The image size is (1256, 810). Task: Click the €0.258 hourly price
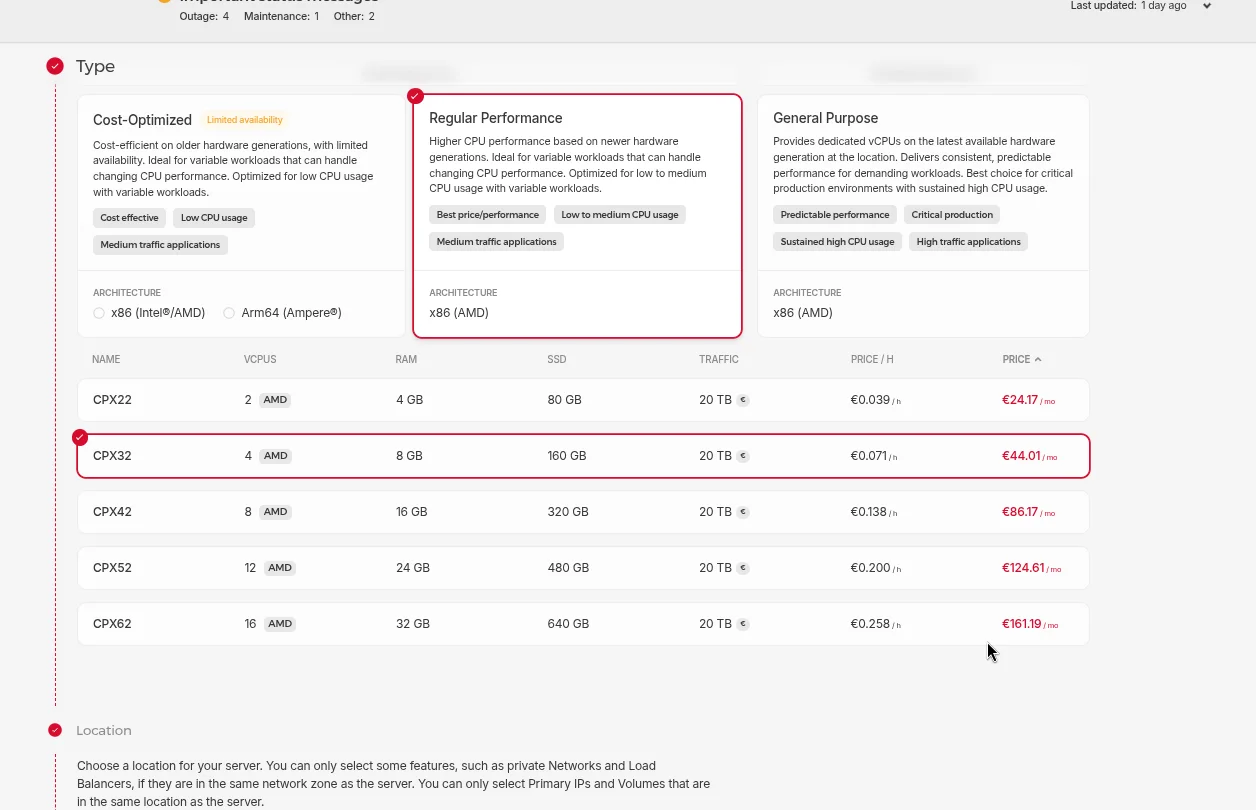pos(876,624)
